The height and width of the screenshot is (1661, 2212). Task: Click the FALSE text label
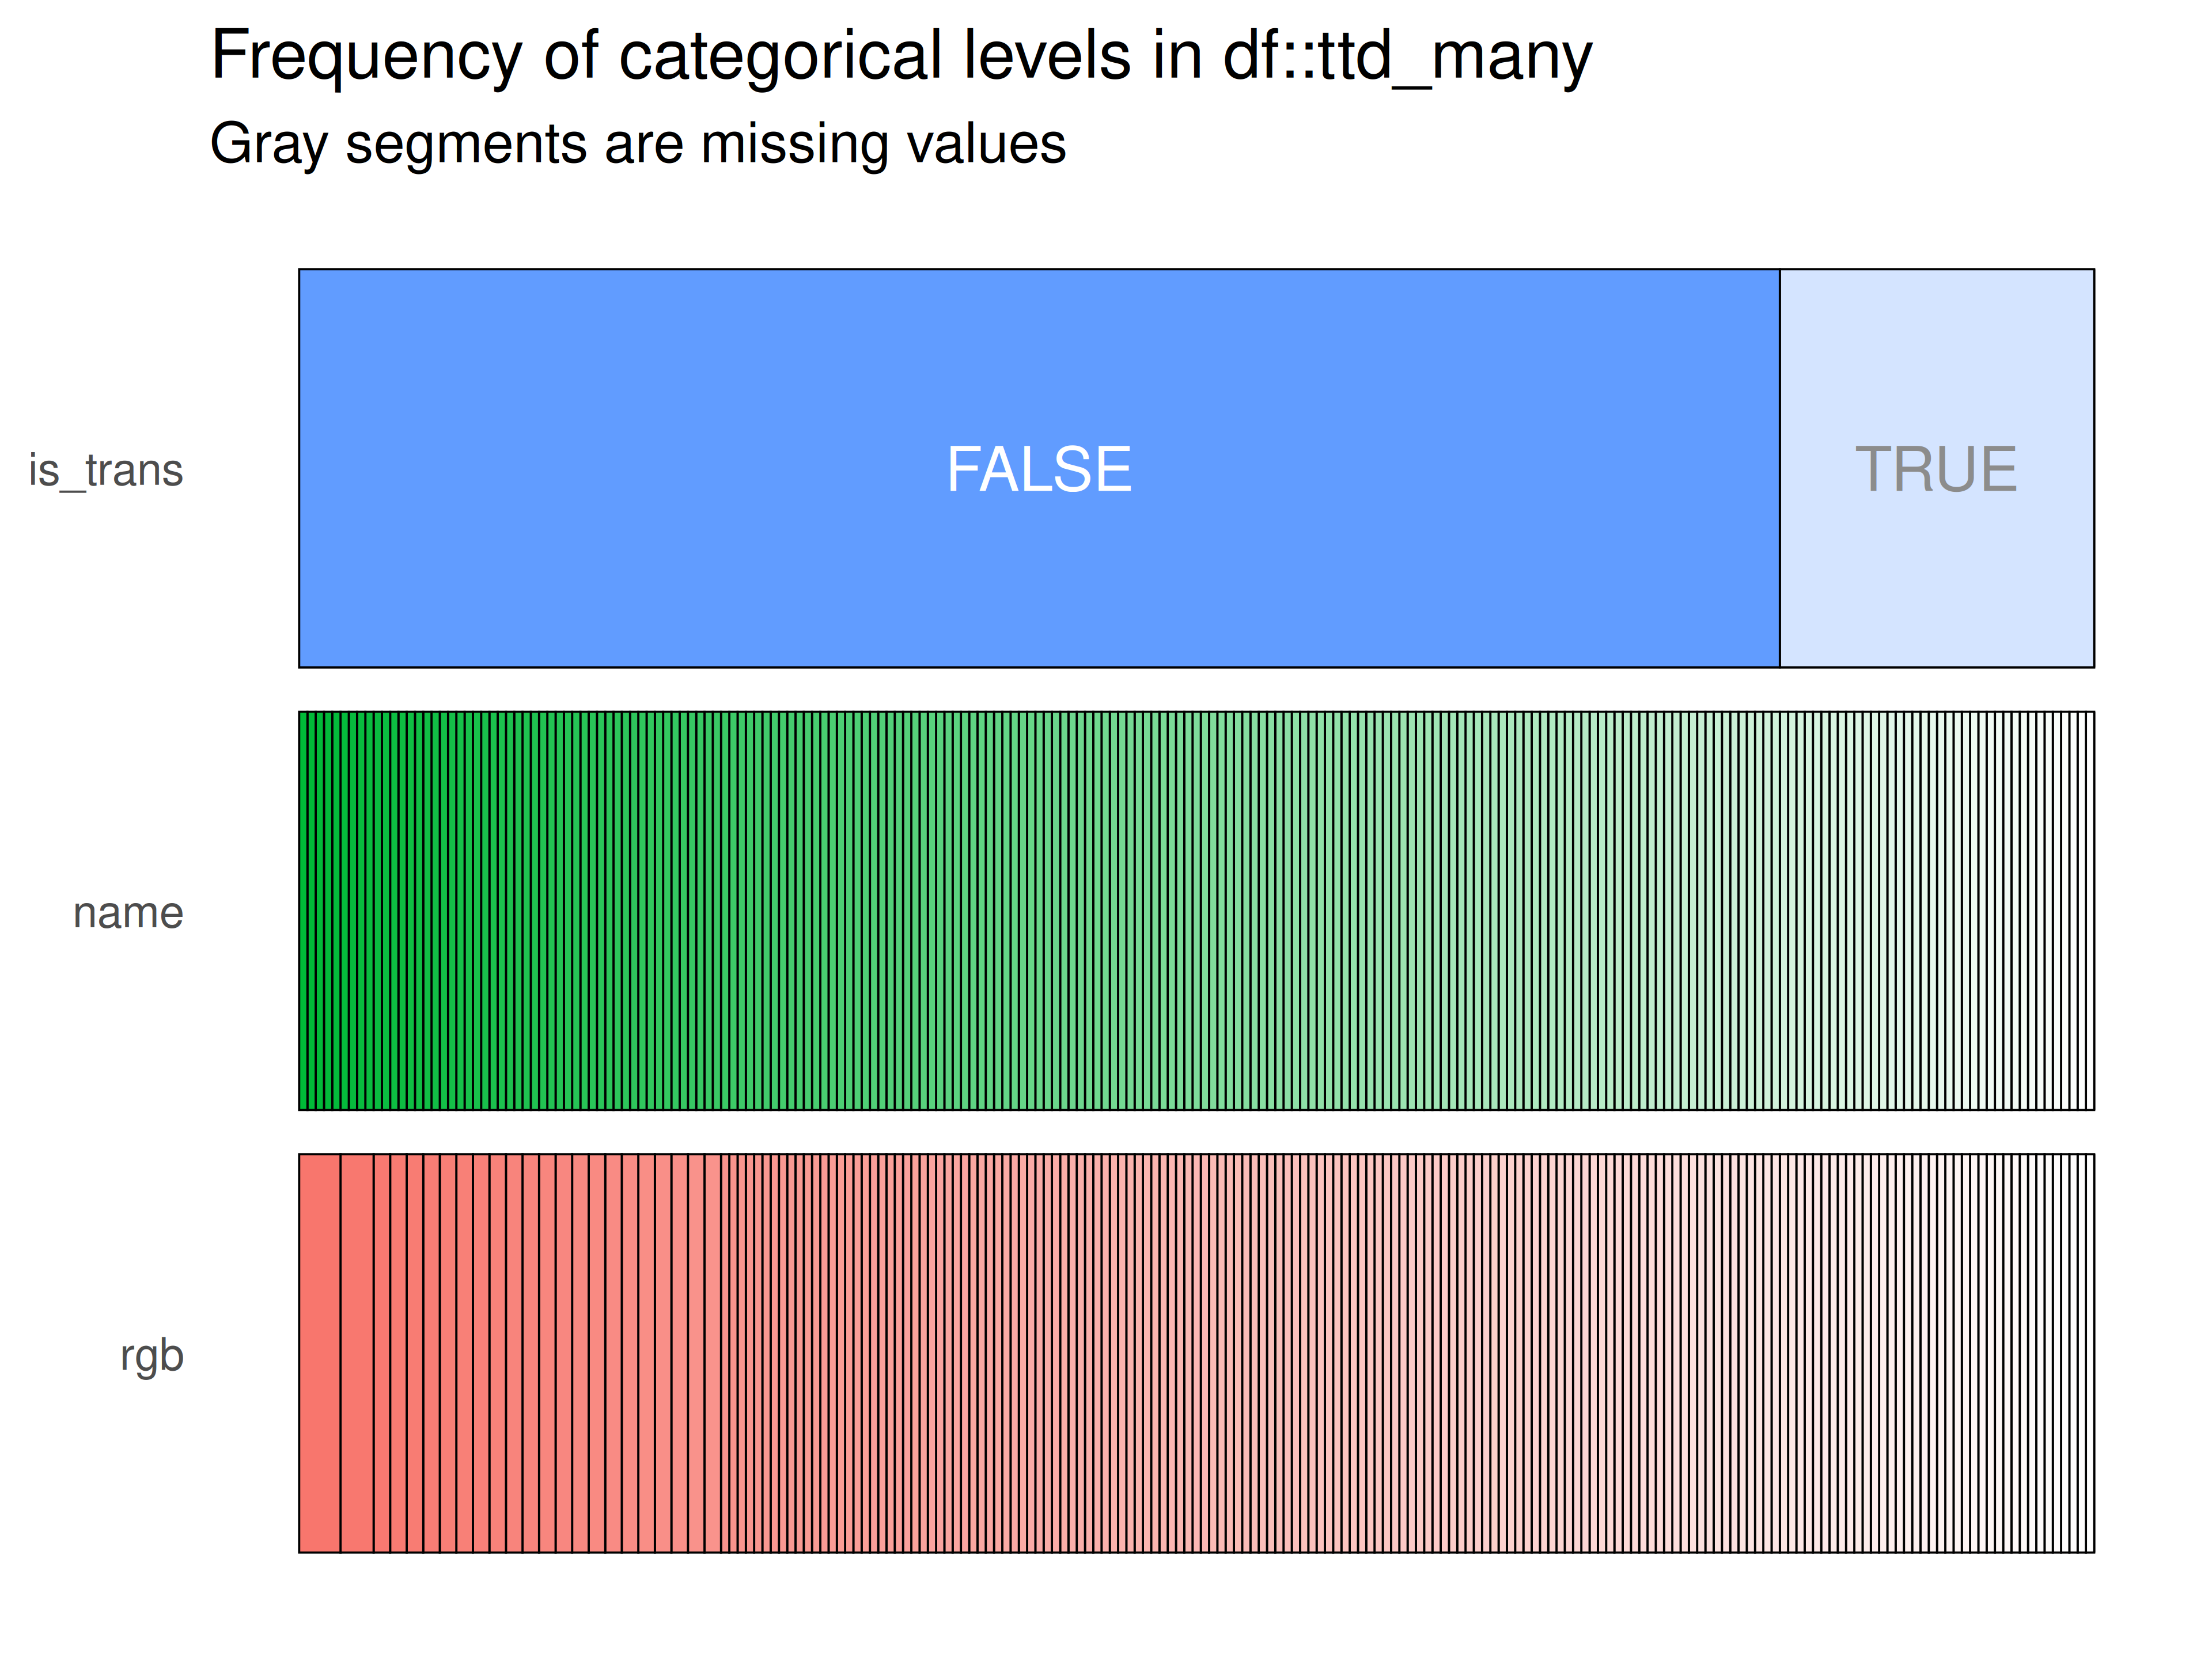[1039, 469]
